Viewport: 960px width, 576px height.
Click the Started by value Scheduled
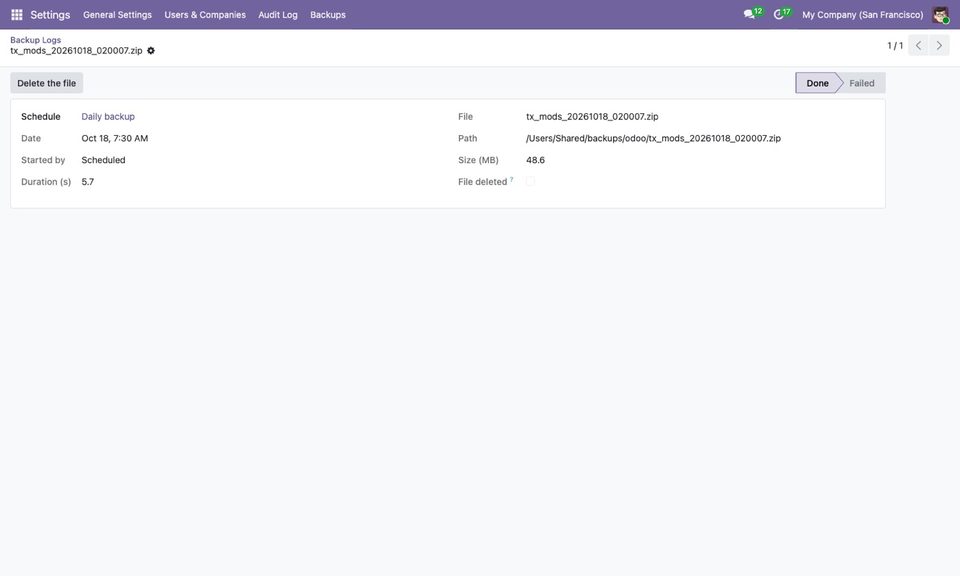103,160
